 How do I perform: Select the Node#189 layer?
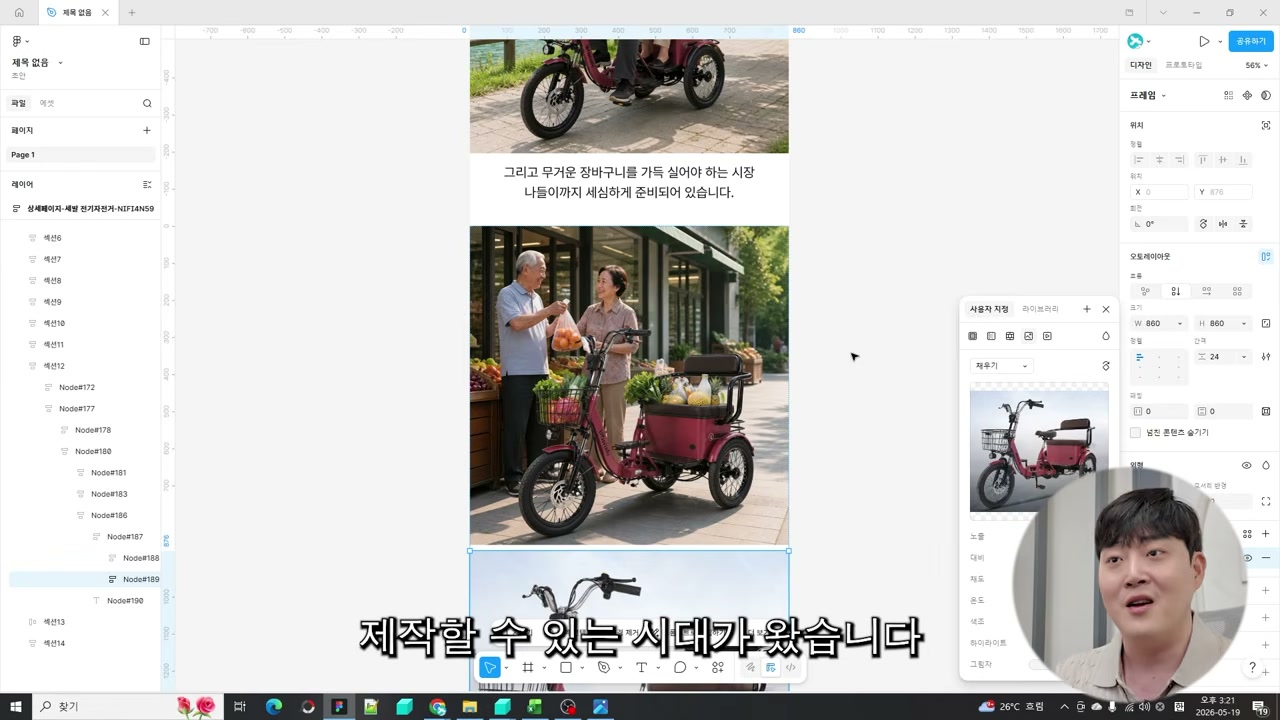point(84,579)
